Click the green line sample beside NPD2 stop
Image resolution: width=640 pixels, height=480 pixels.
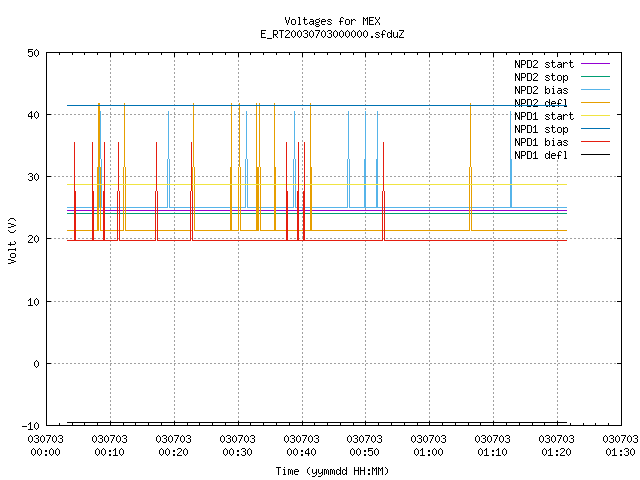pos(595,76)
